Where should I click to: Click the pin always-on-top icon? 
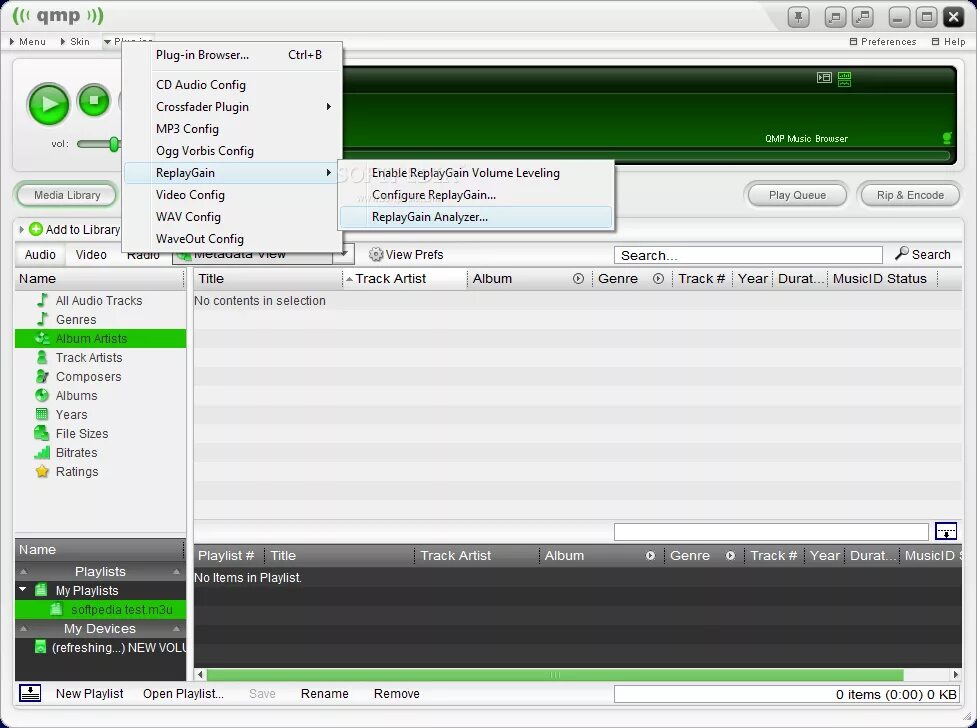click(798, 17)
